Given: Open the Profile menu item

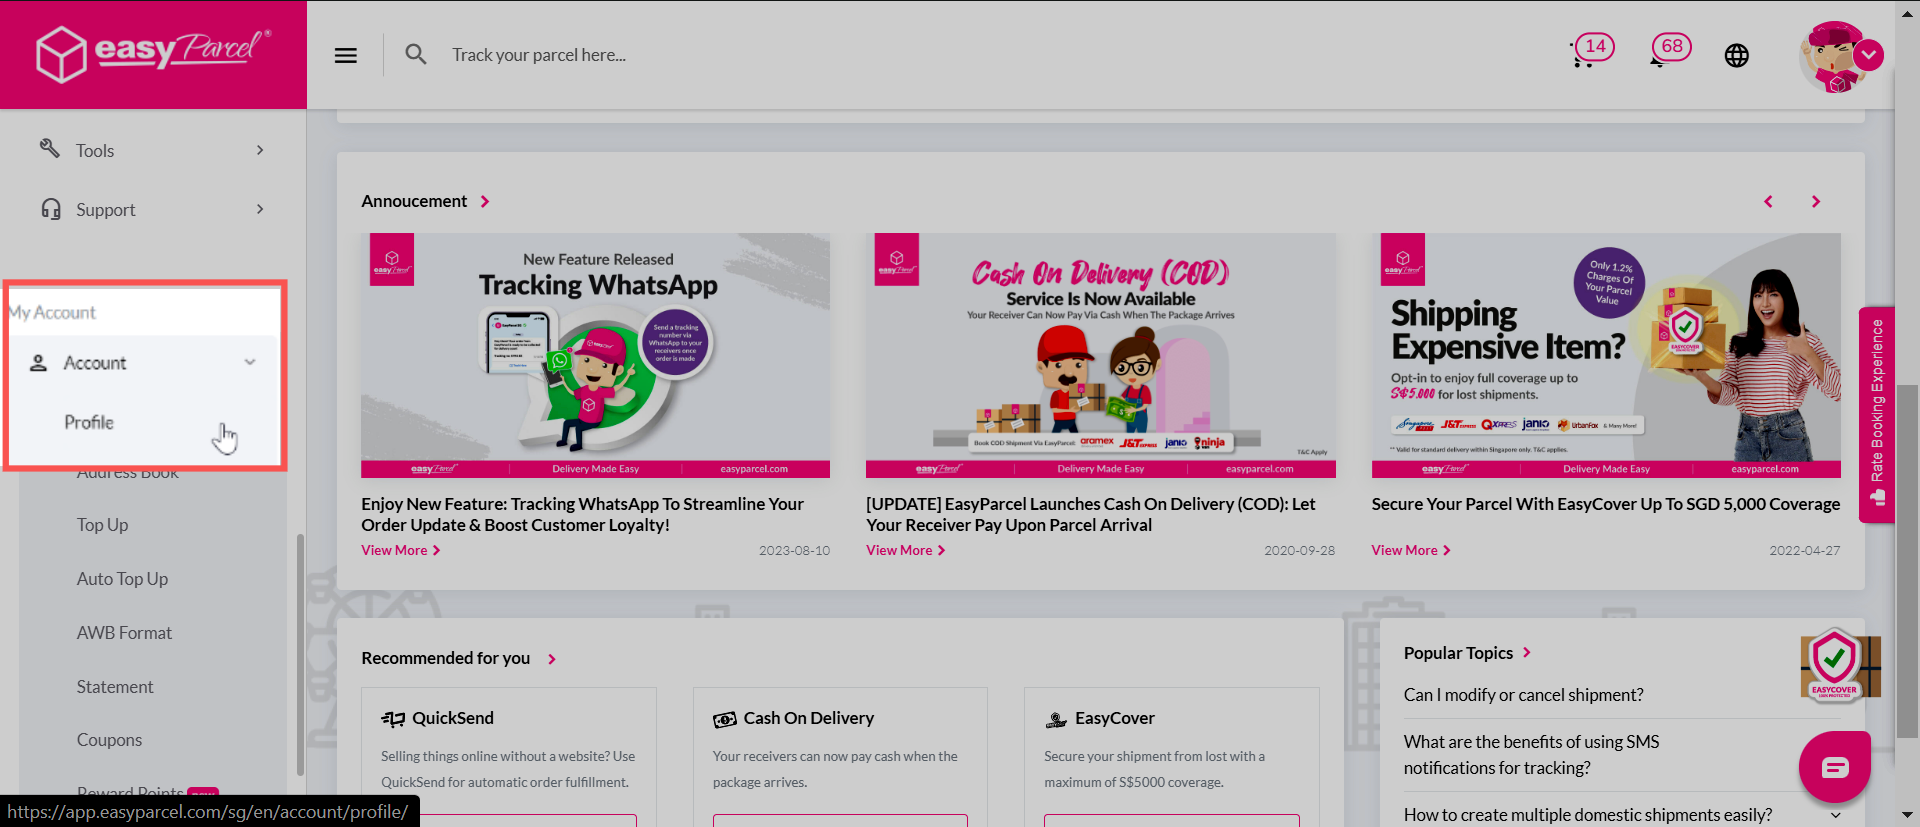Looking at the screenshot, I should (x=89, y=422).
